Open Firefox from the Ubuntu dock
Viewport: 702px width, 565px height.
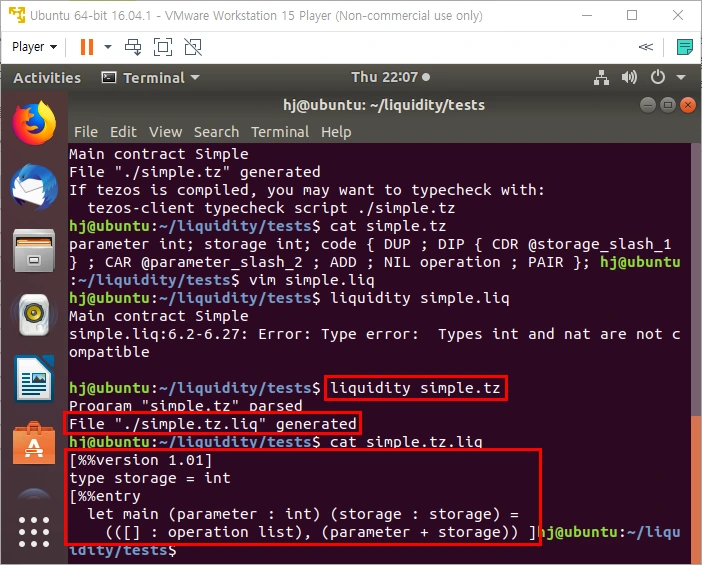click(x=34, y=123)
